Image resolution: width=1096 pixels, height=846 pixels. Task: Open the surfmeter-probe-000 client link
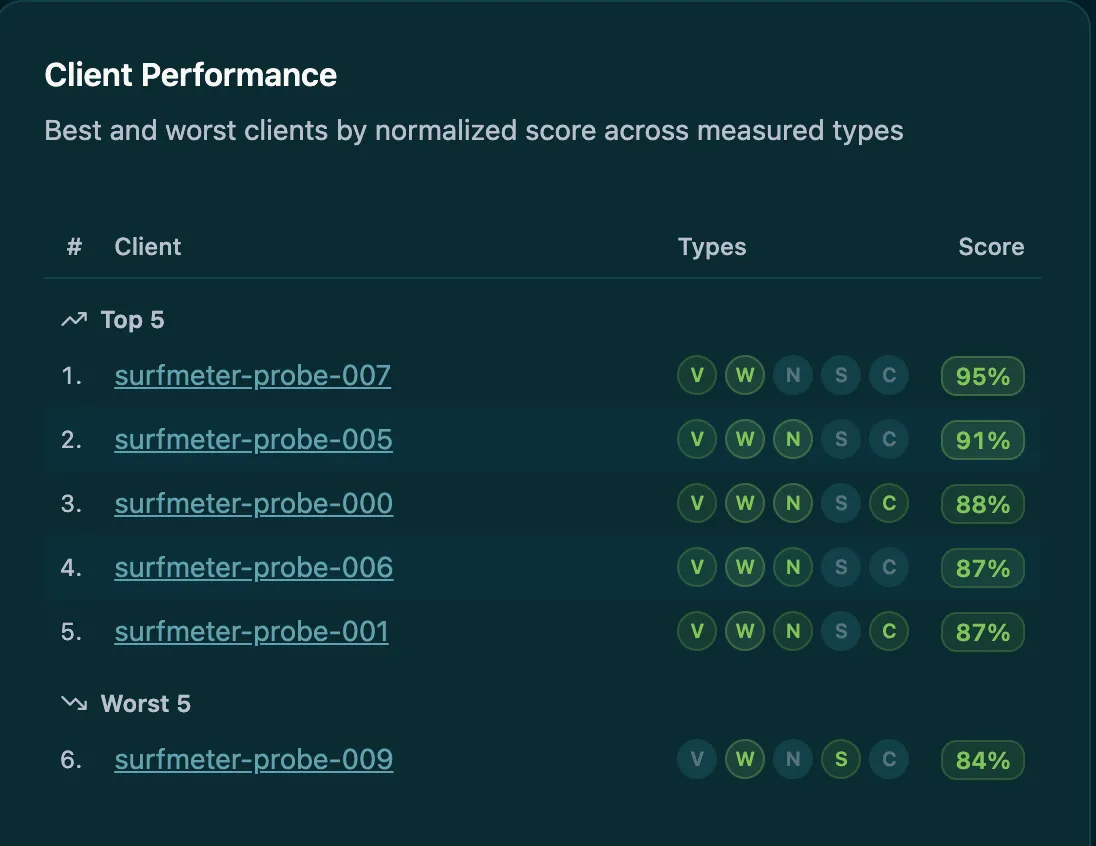click(254, 503)
